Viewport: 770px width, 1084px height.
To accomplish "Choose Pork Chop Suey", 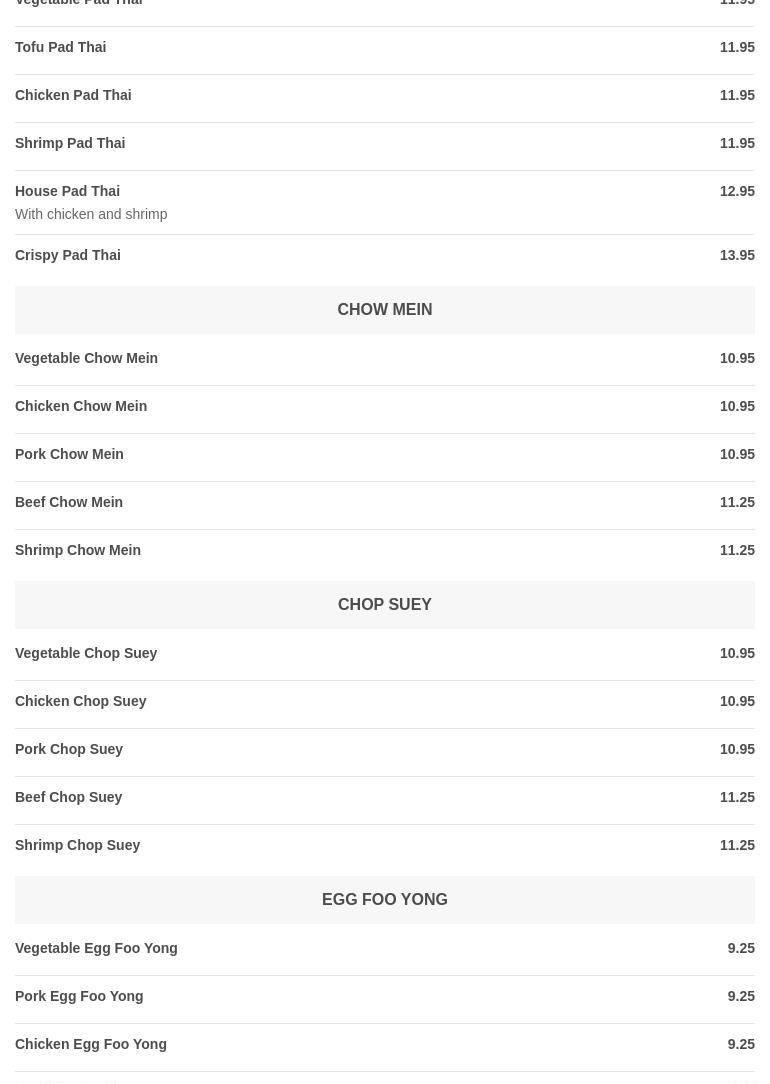I will (x=69, y=749).
